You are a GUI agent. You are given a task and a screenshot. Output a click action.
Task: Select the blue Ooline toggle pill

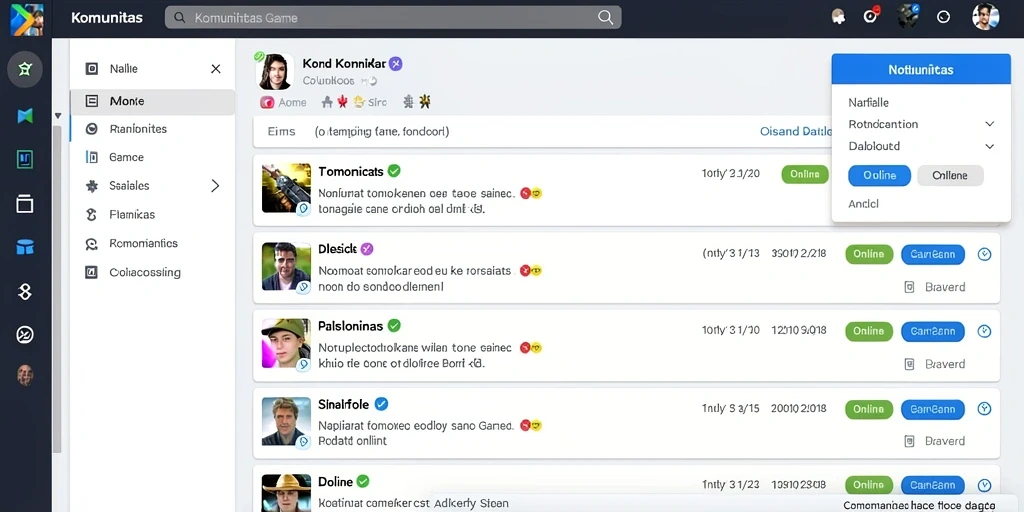pyautogui.click(x=879, y=176)
